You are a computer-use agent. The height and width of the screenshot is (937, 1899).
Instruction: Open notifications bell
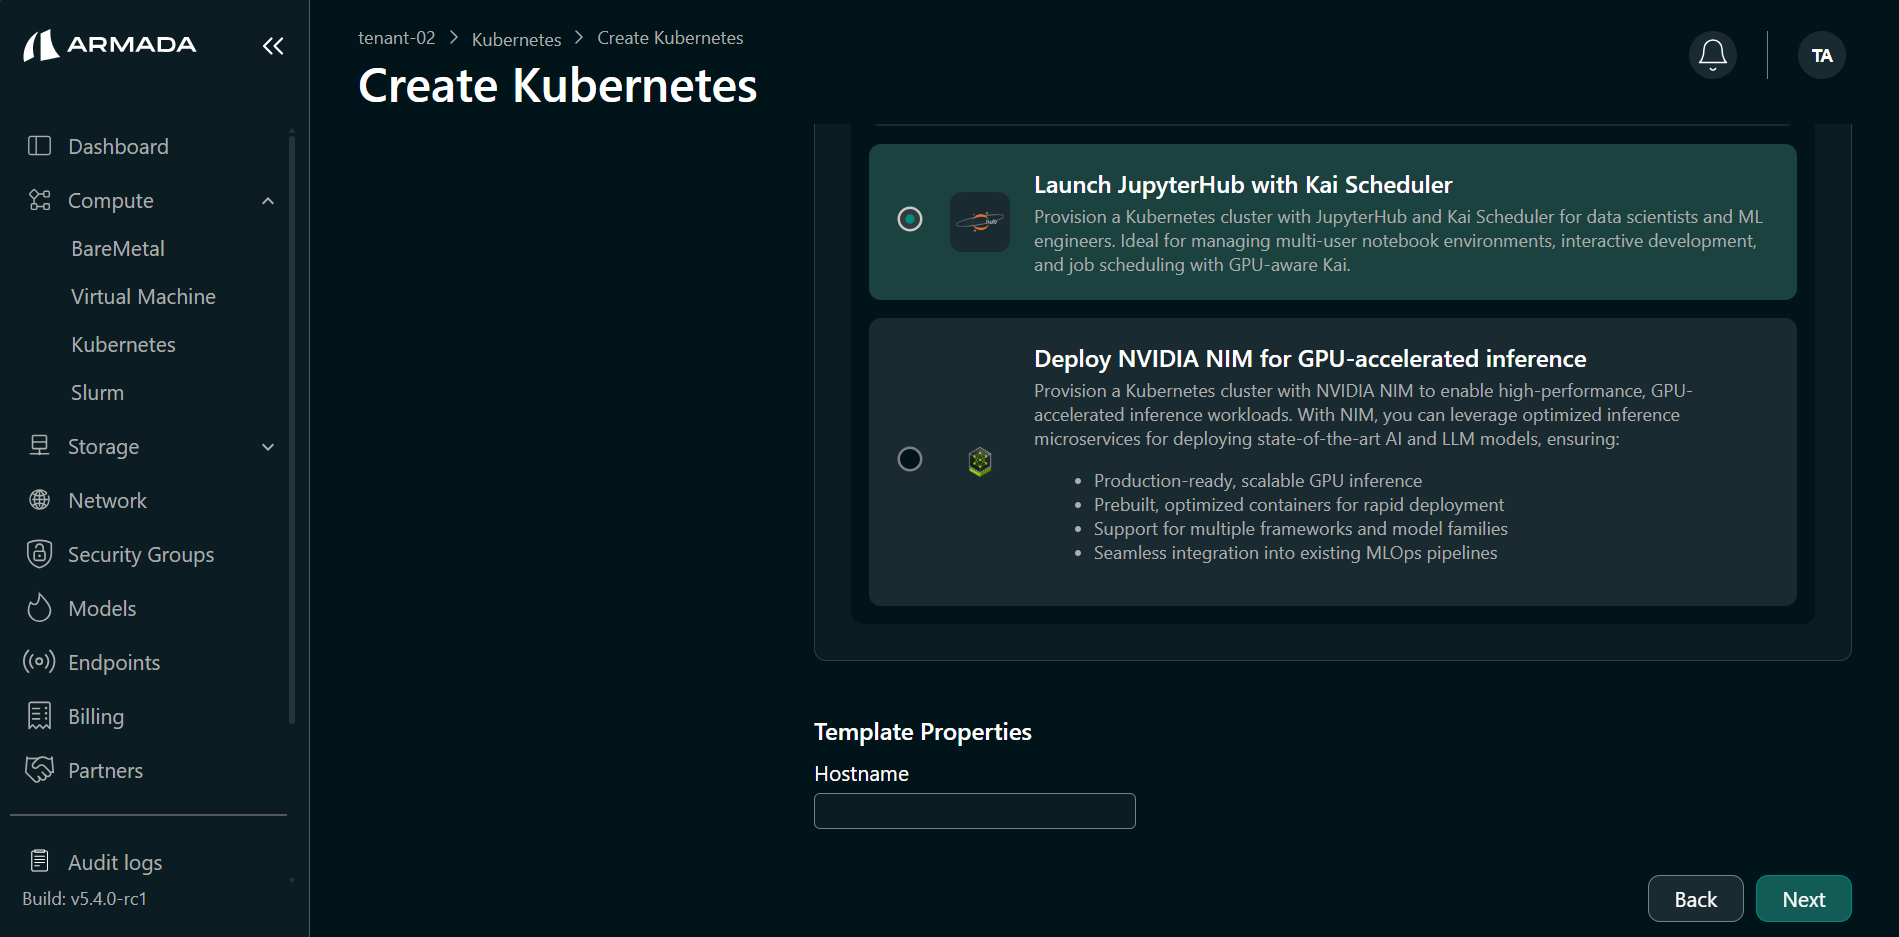coord(1713,55)
